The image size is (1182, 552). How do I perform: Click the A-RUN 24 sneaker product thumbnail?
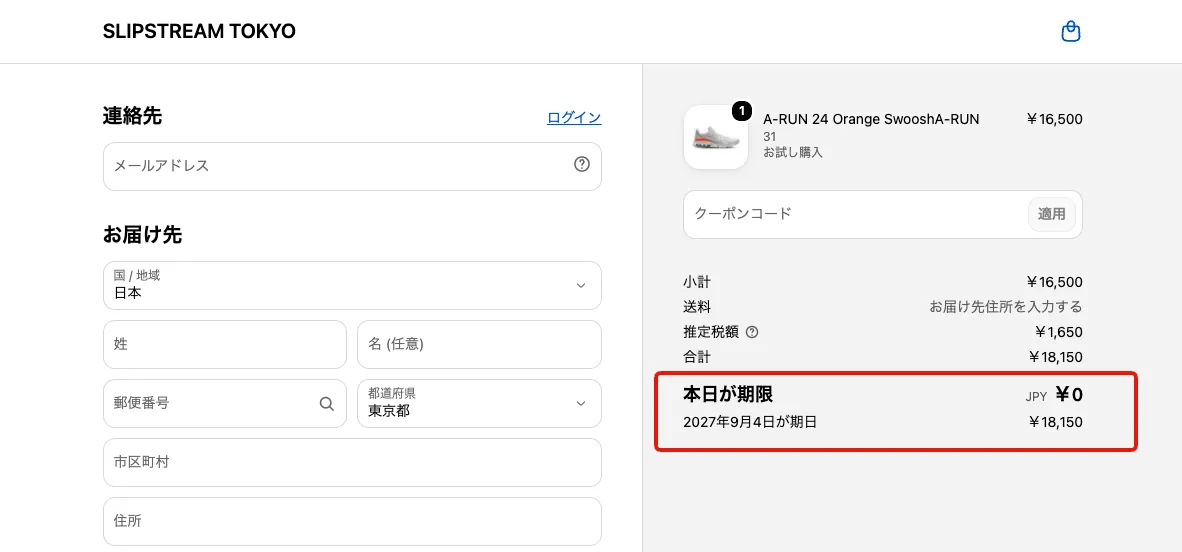pyautogui.click(x=715, y=137)
